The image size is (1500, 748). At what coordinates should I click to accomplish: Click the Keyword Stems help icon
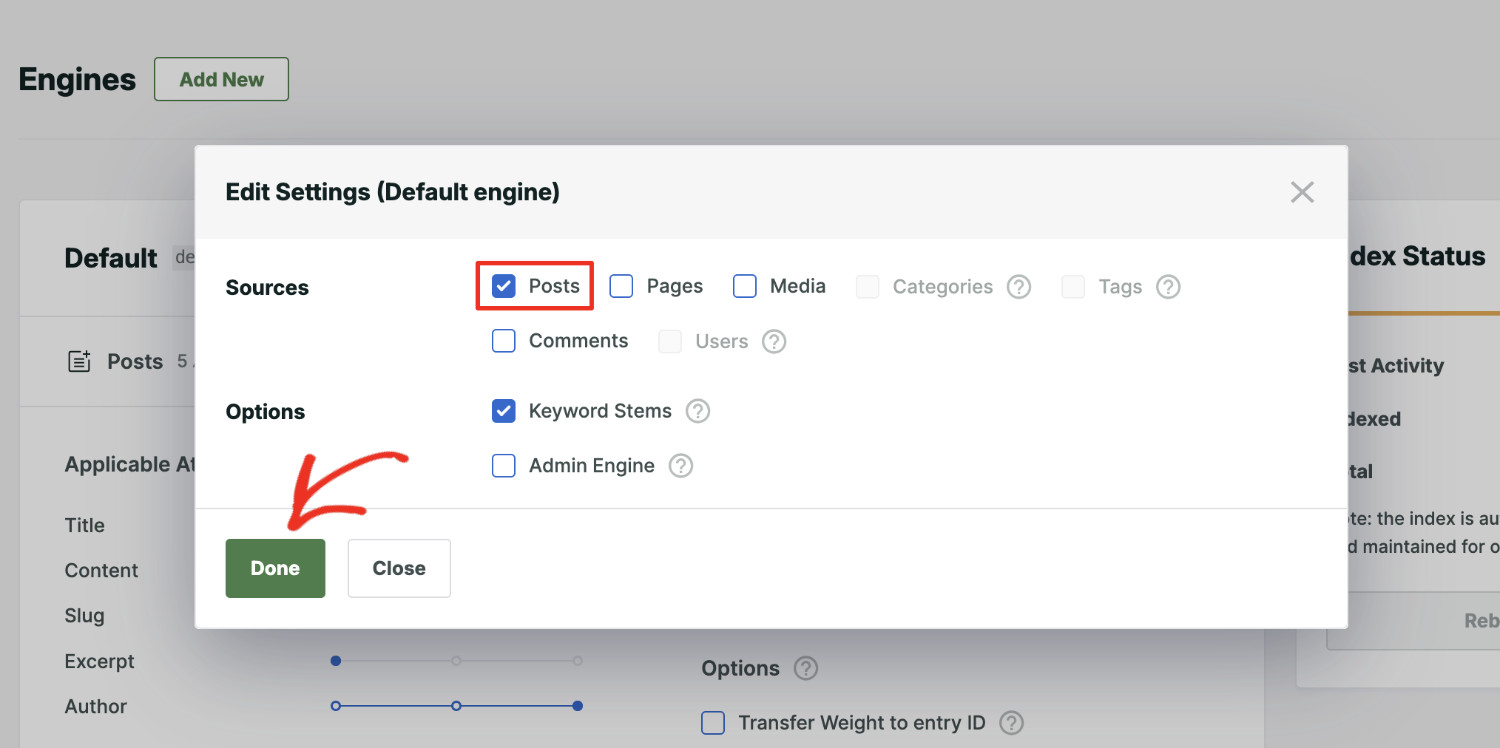coord(697,411)
